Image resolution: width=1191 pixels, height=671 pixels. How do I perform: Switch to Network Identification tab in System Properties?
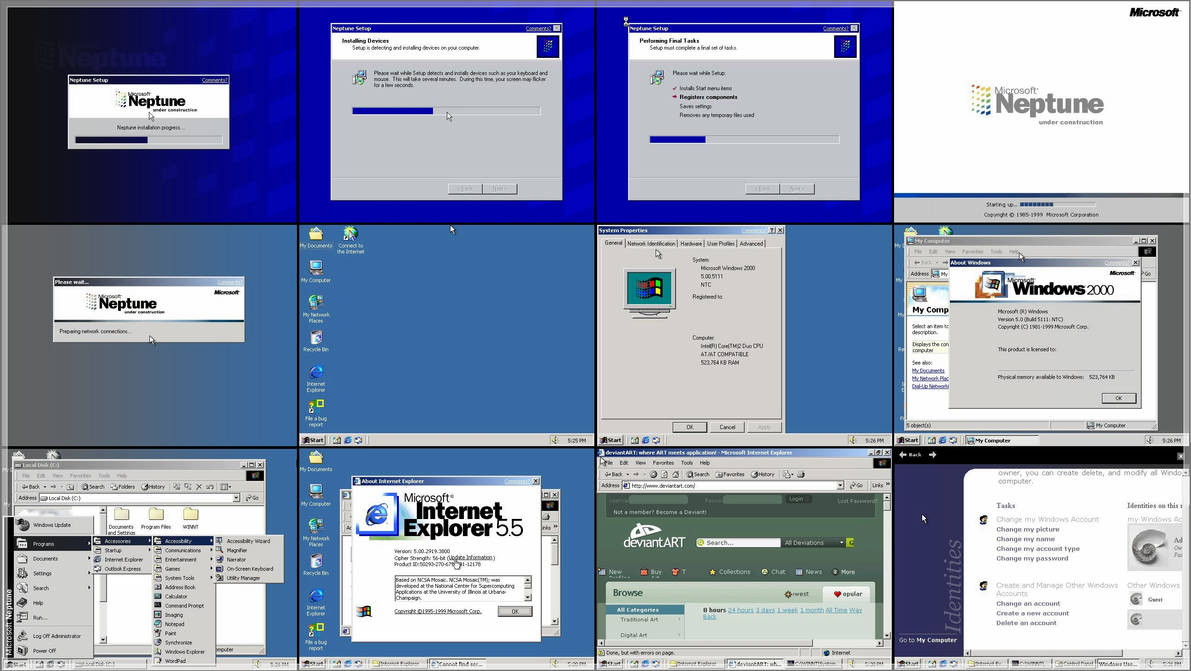(651, 244)
